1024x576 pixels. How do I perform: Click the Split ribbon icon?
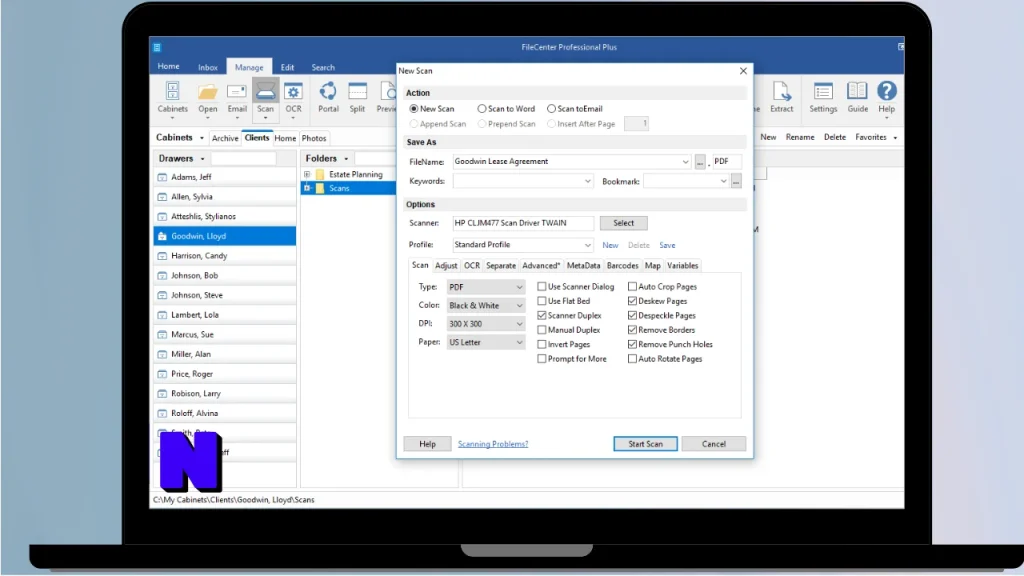tap(357, 92)
